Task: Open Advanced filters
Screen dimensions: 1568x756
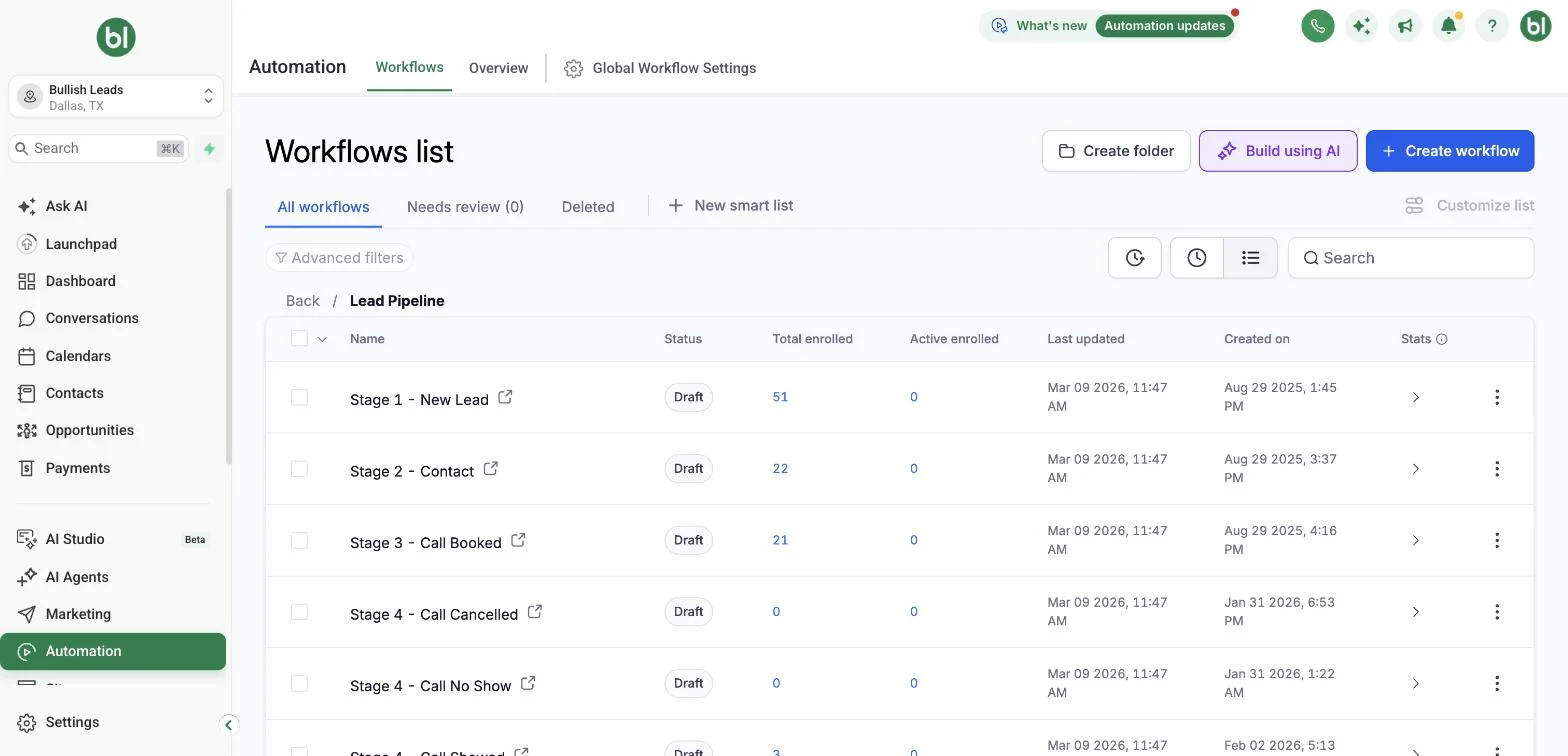Action: [339, 258]
